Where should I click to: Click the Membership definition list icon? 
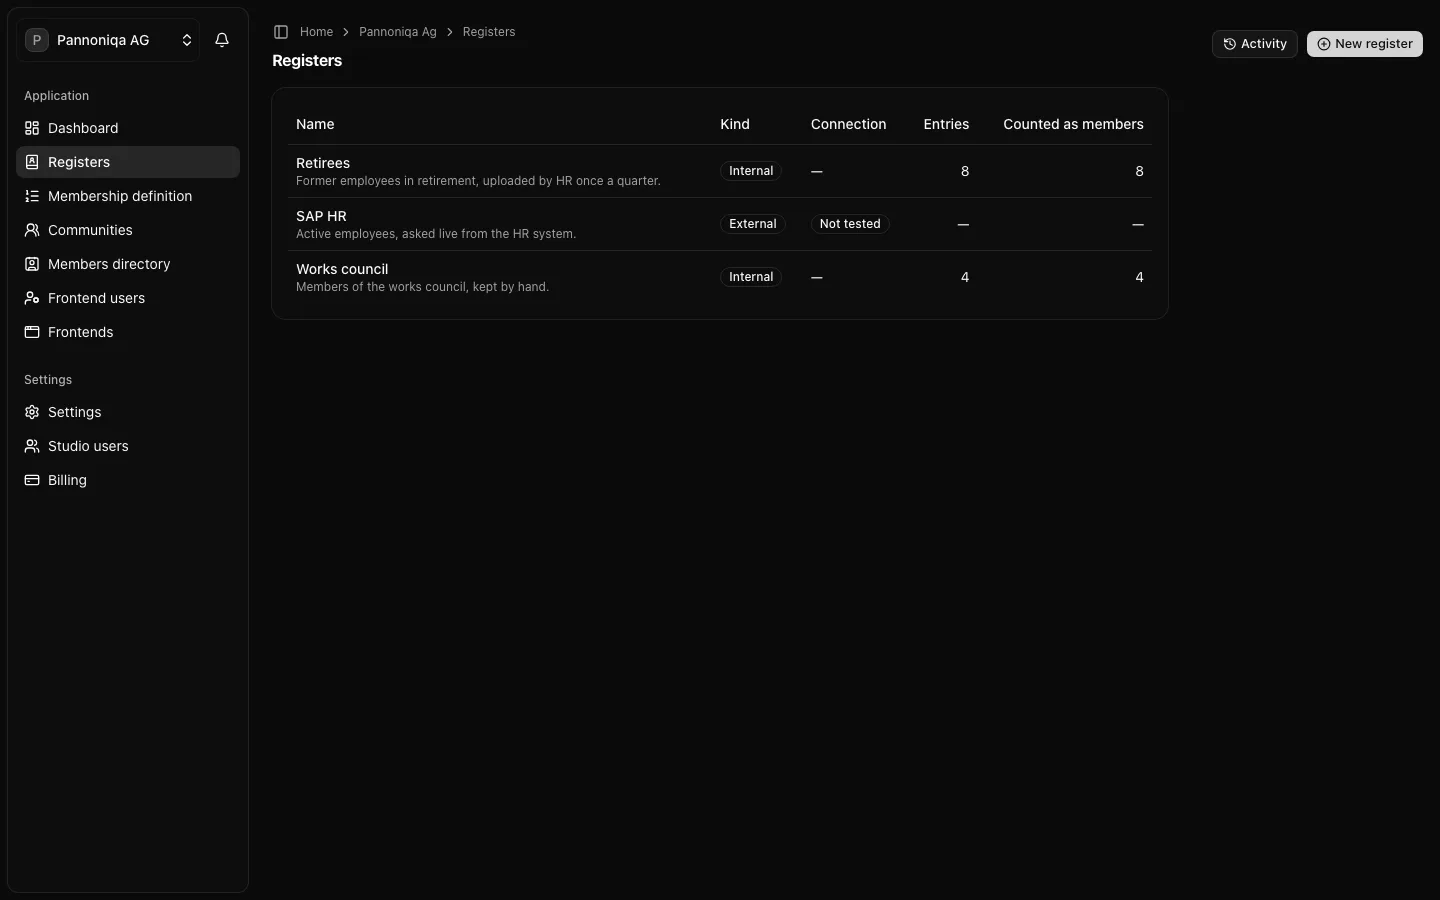pos(32,196)
